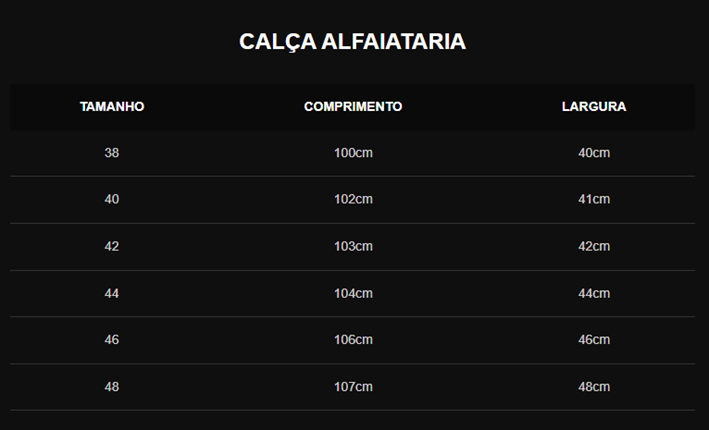Screen dimensions: 709x430
Task: Click the CALÇA ALFAIATARIA title
Action: tap(352, 42)
